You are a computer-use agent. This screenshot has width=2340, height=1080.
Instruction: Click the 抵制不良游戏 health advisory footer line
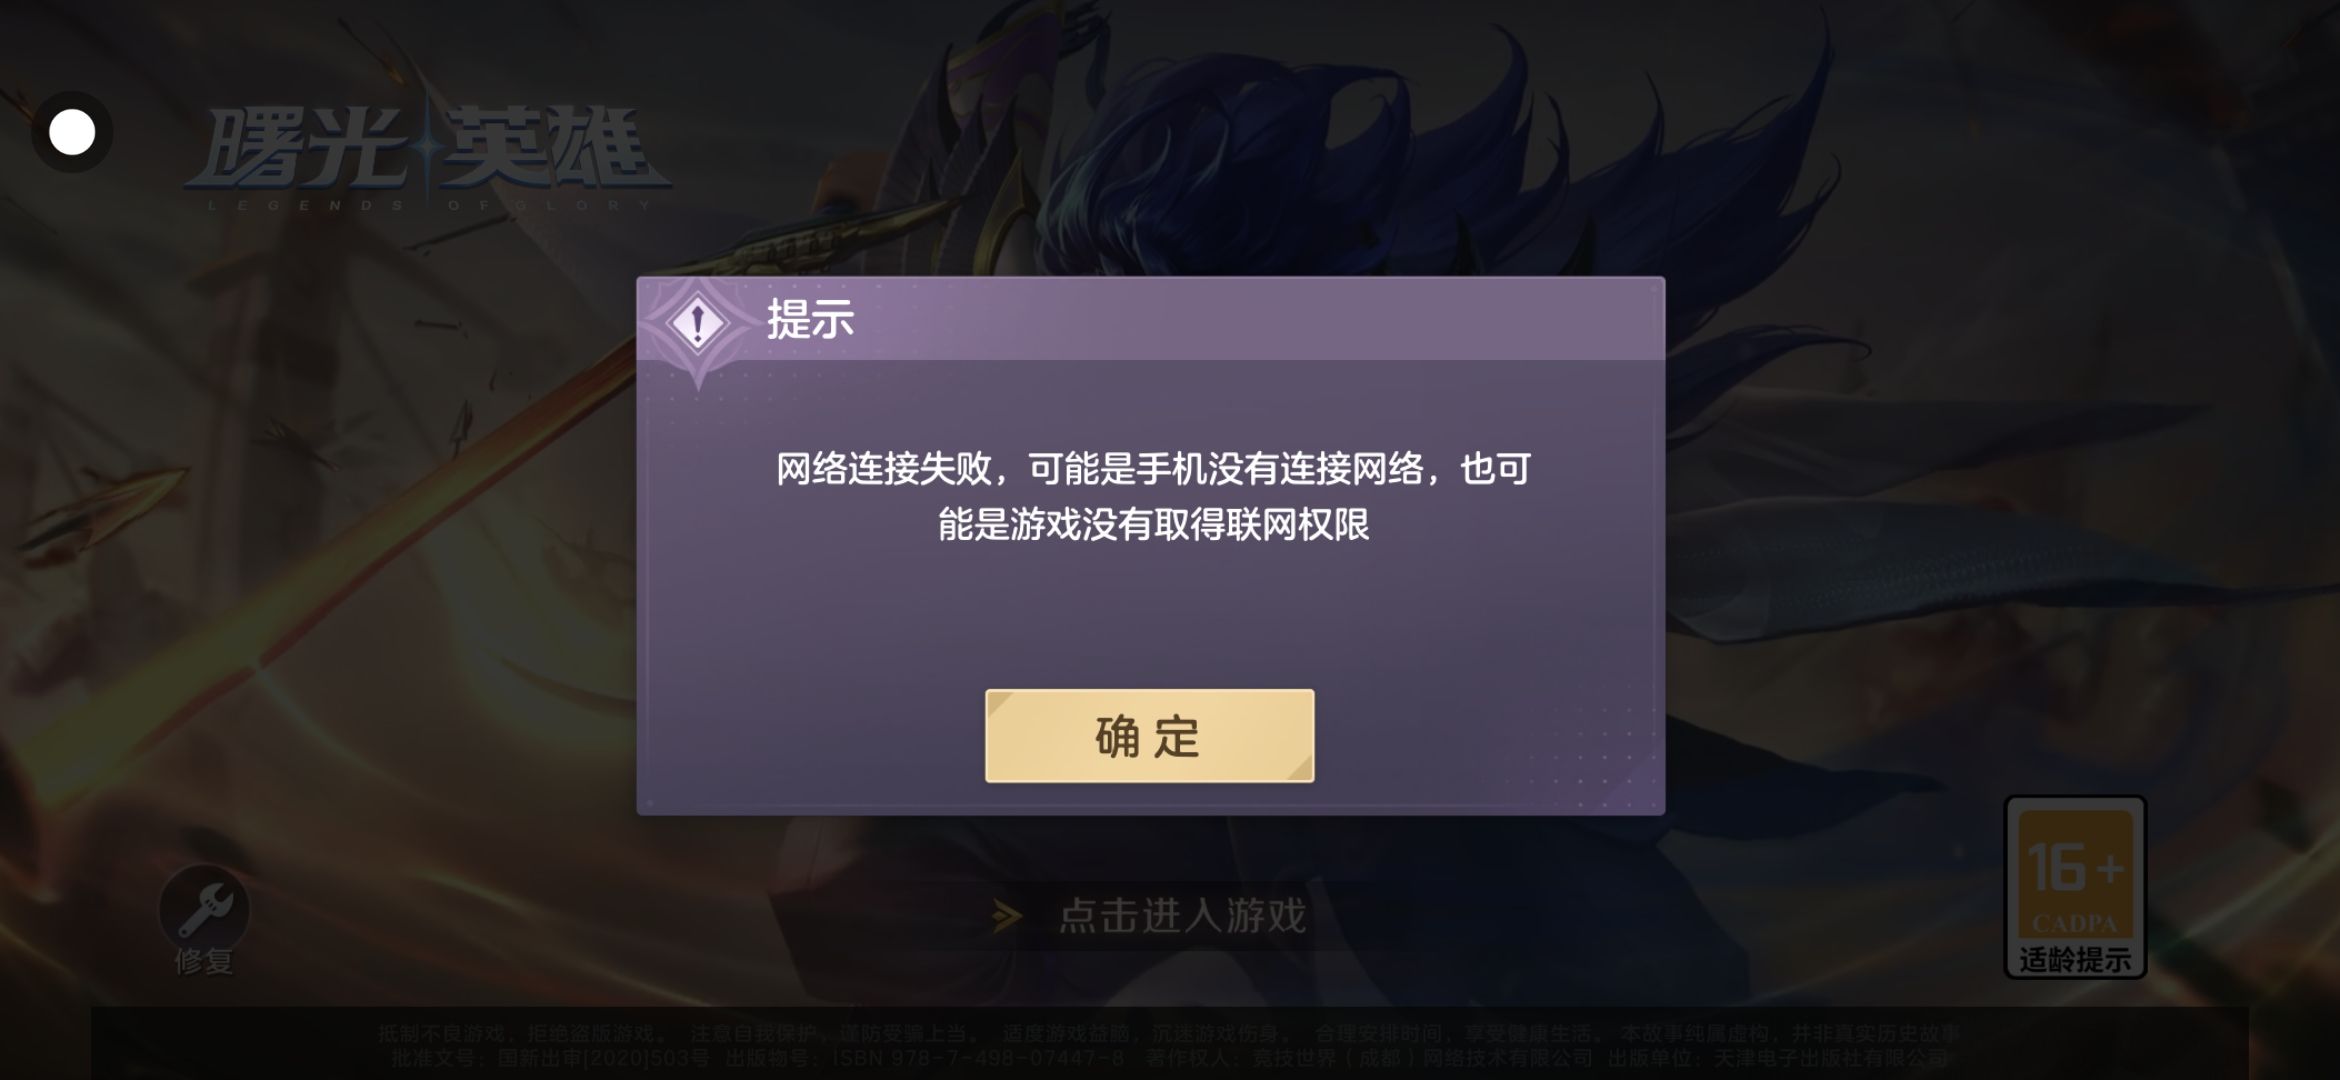(x=1168, y=1033)
